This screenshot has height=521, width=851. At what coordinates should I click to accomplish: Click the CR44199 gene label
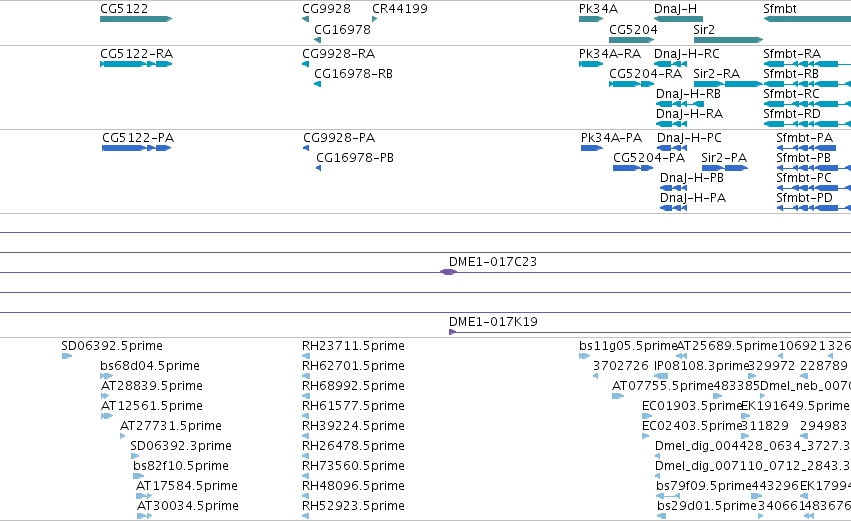coord(399,9)
